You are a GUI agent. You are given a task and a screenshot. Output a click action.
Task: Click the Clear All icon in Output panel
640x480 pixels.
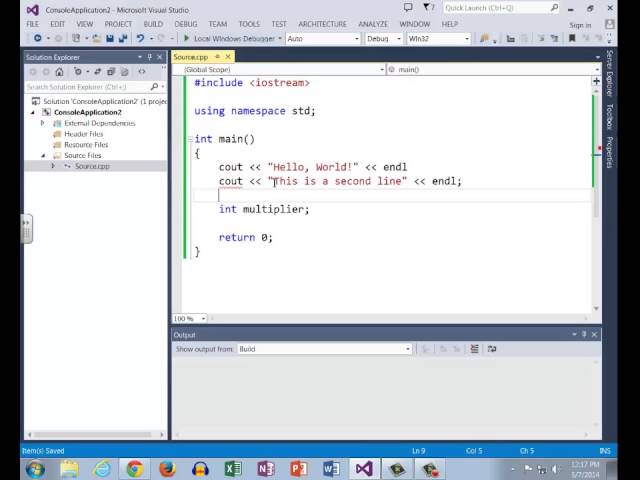[474, 349]
